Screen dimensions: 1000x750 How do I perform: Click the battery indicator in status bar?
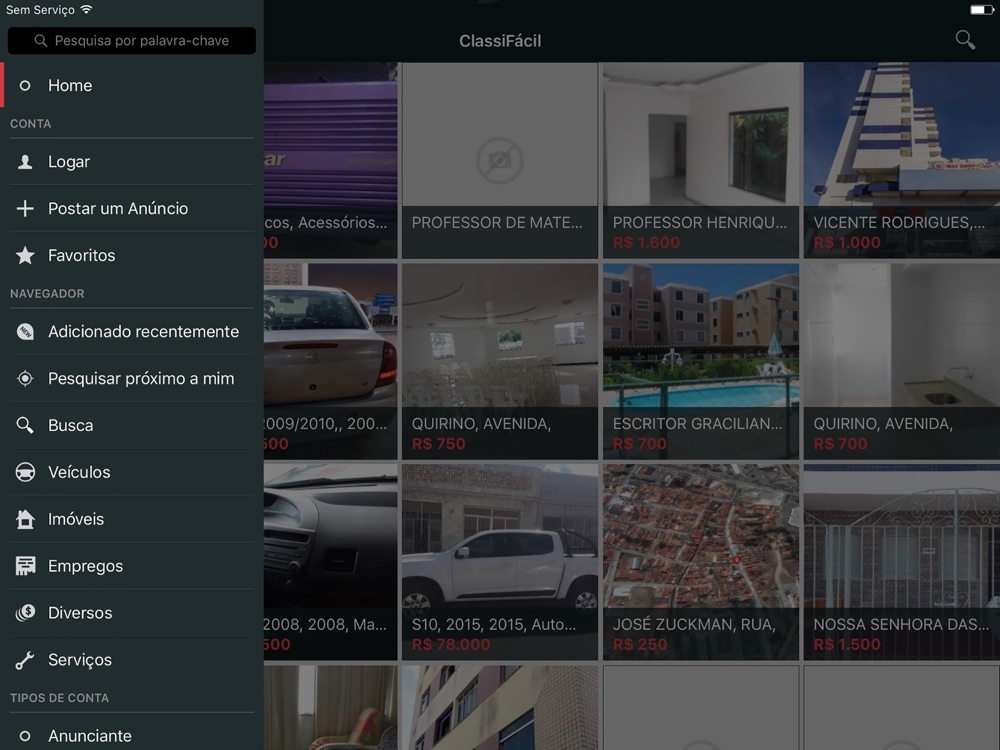(x=982, y=10)
